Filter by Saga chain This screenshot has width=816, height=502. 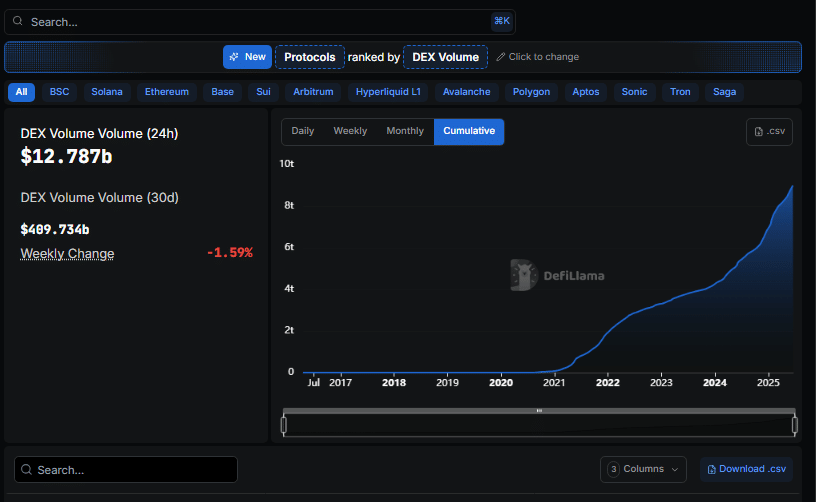coord(724,92)
